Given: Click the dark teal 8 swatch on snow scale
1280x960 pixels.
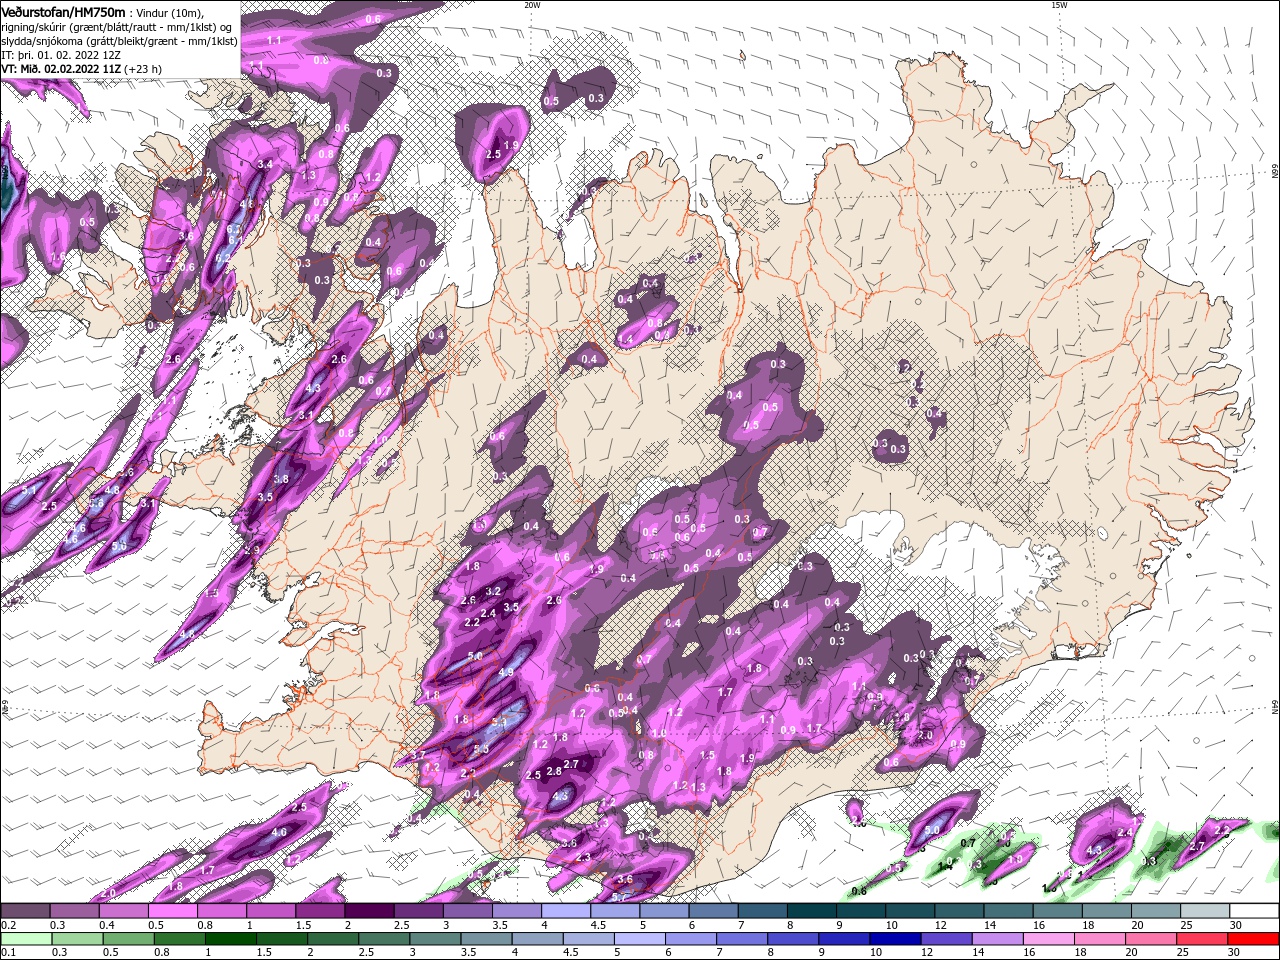Looking at the screenshot, I should click(812, 911).
